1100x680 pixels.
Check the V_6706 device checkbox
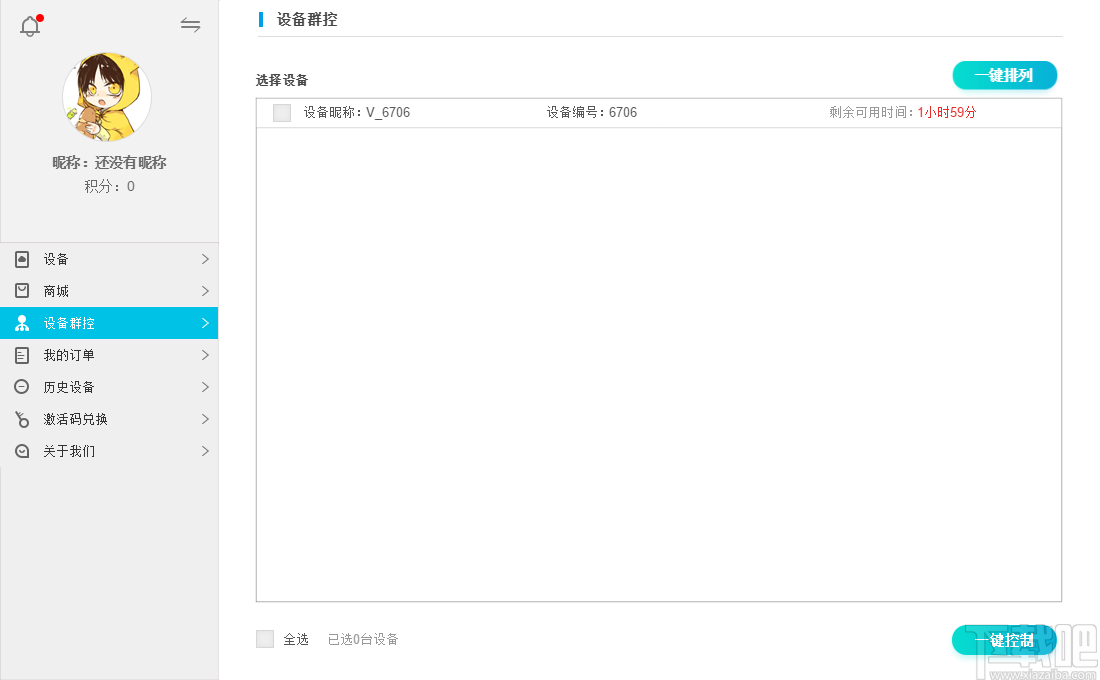tap(281, 112)
